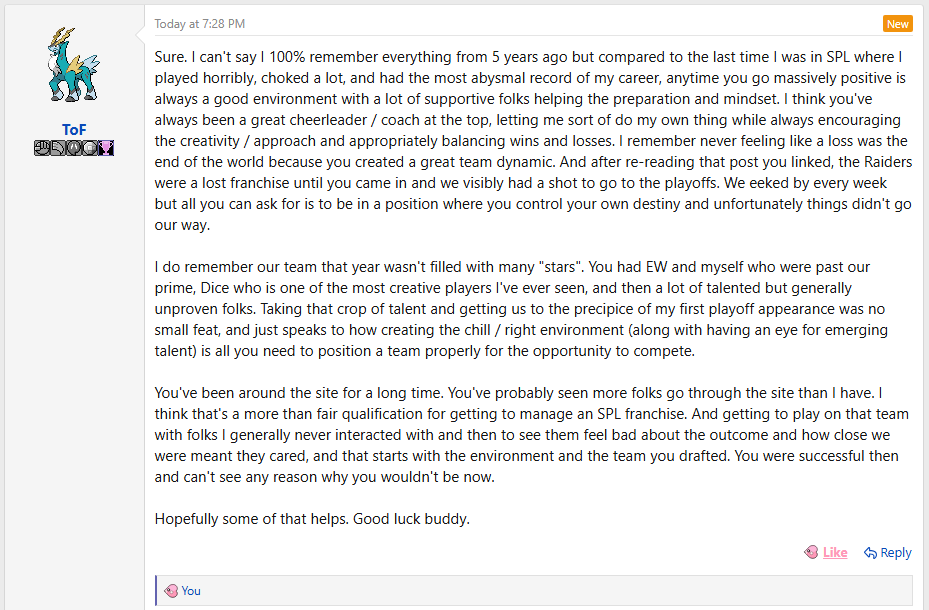Click the line 'Hopefully some of that helps'

point(312,519)
